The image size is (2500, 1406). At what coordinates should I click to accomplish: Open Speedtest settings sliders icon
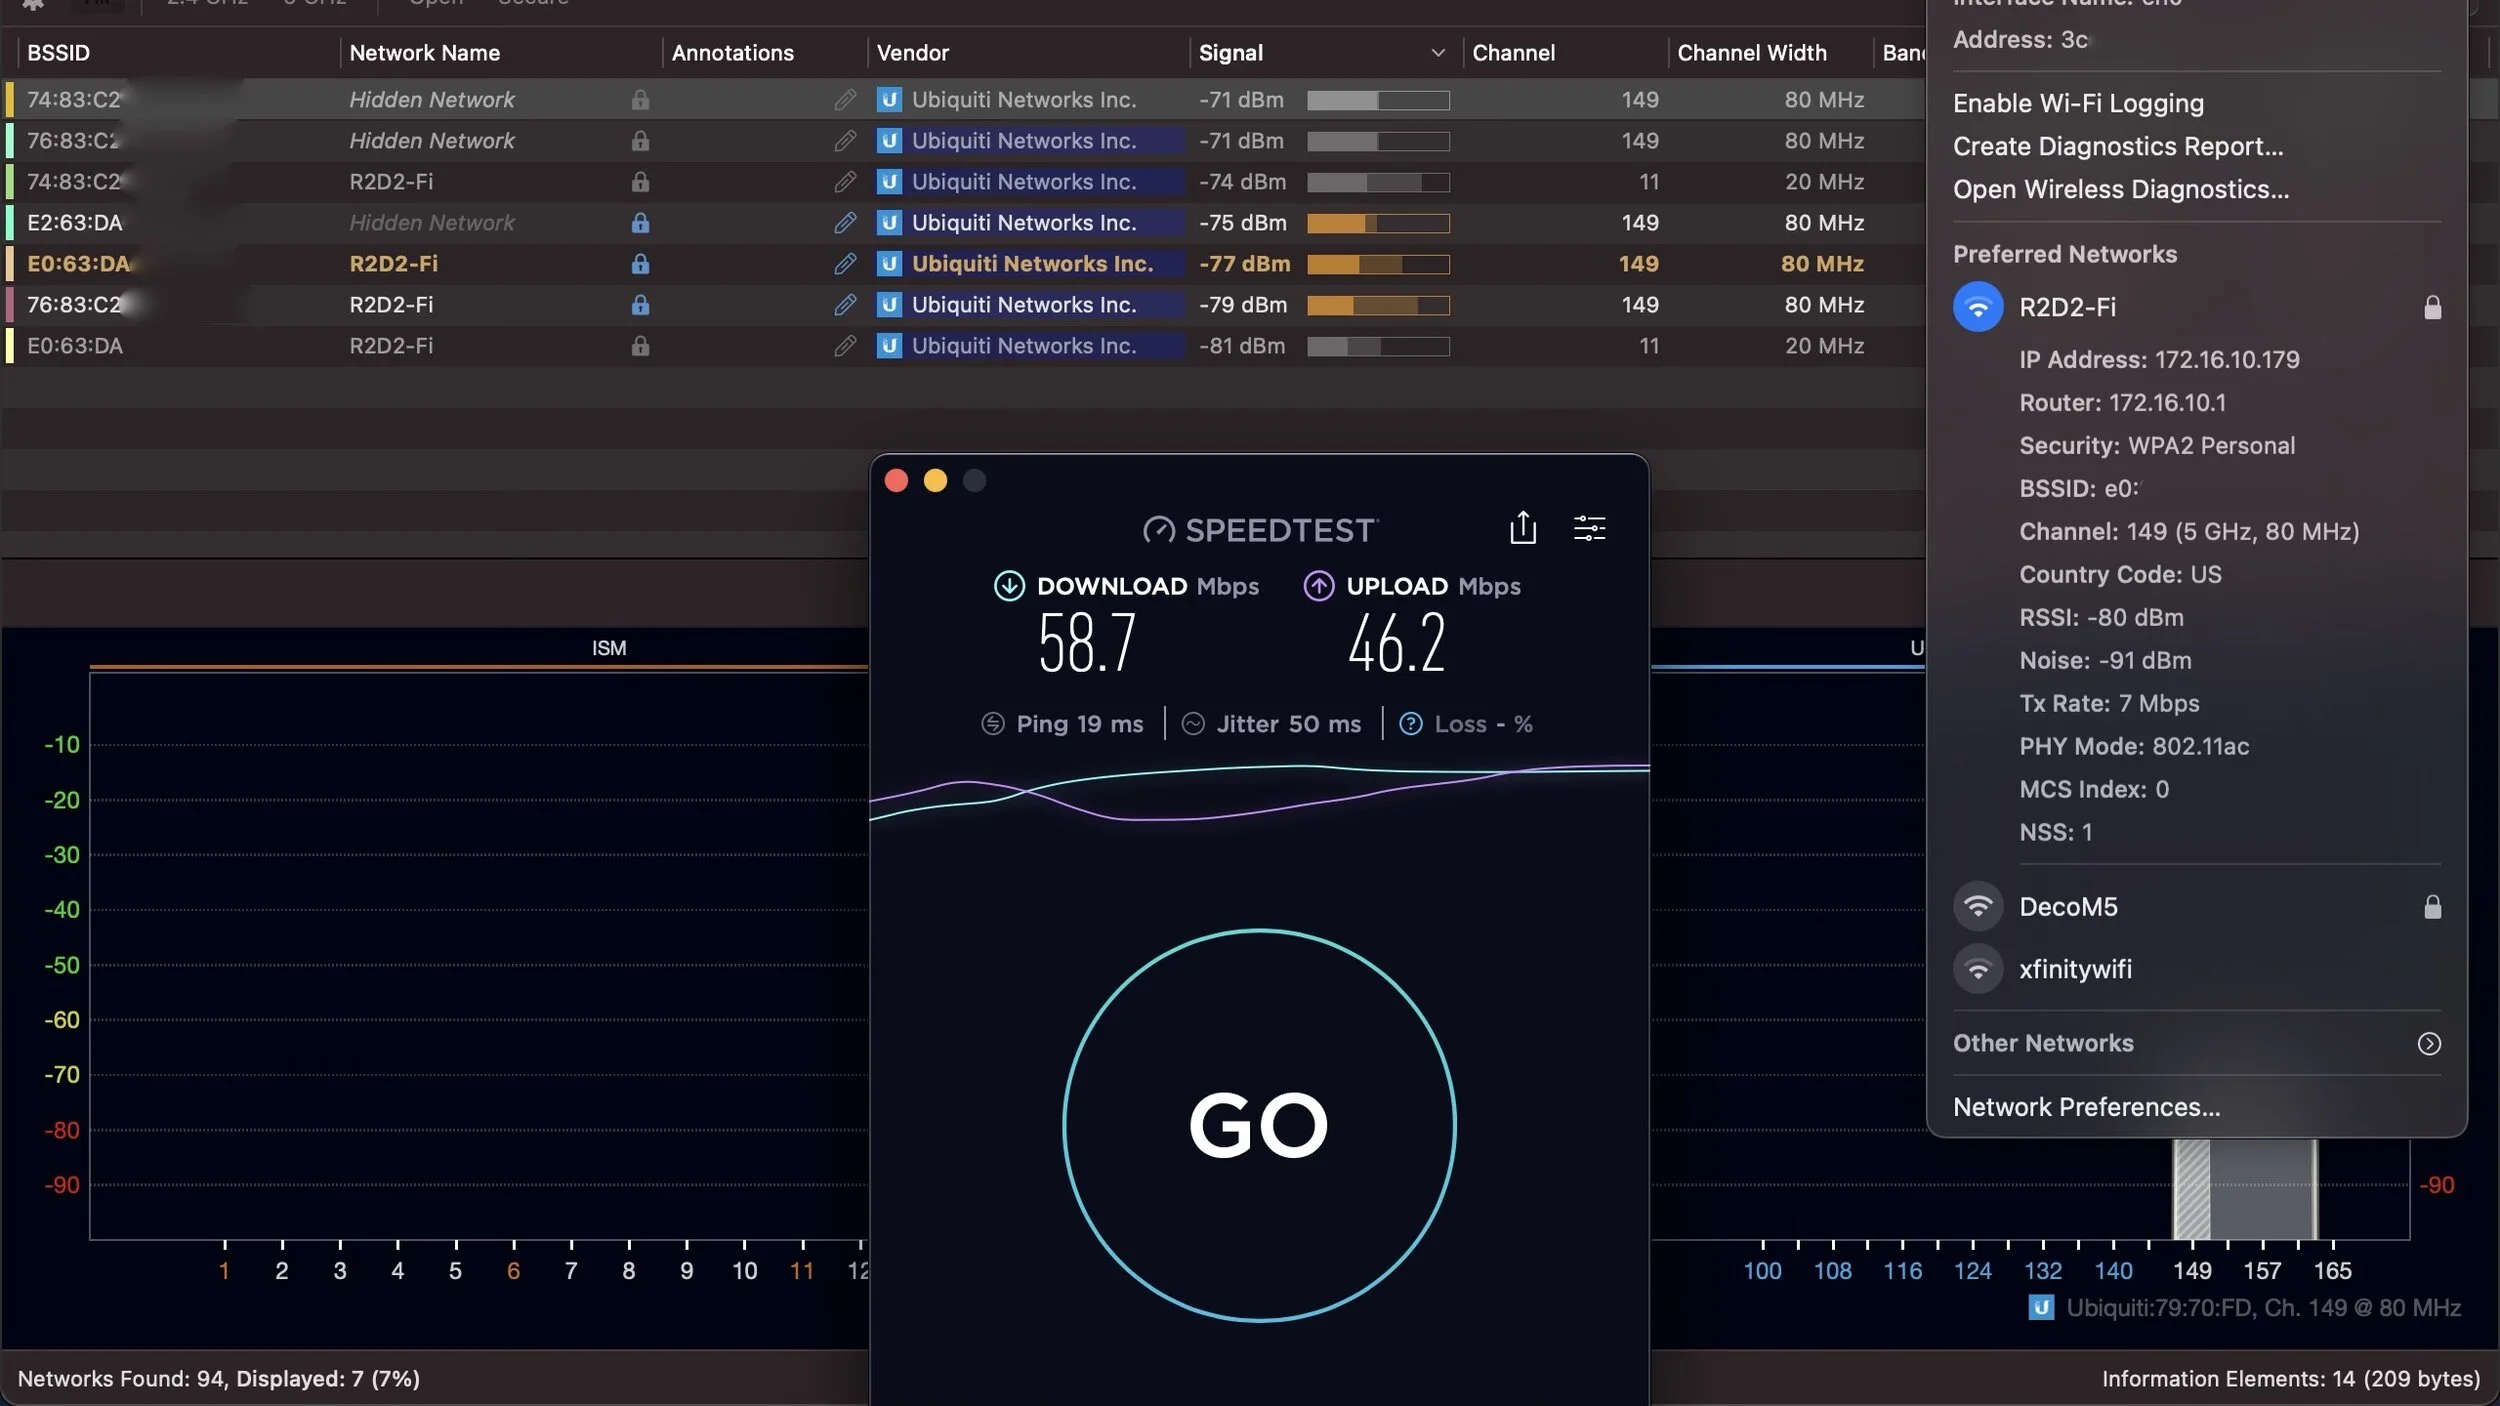(1589, 527)
